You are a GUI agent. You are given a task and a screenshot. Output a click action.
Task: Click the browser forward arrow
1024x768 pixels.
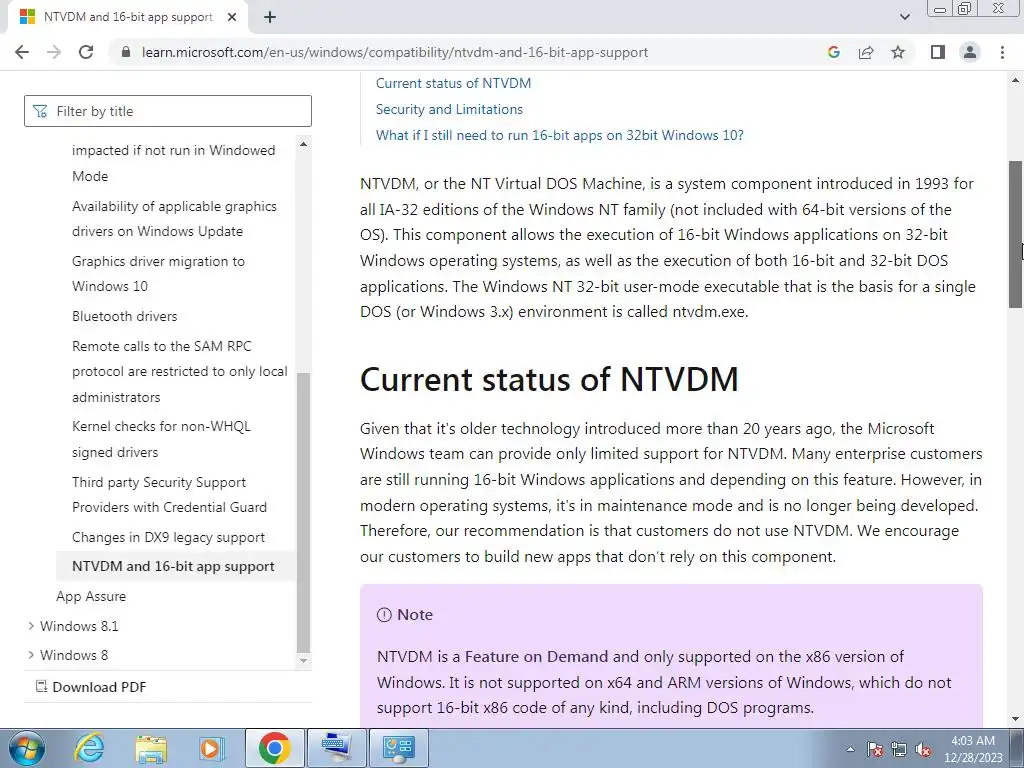pyautogui.click(x=54, y=52)
